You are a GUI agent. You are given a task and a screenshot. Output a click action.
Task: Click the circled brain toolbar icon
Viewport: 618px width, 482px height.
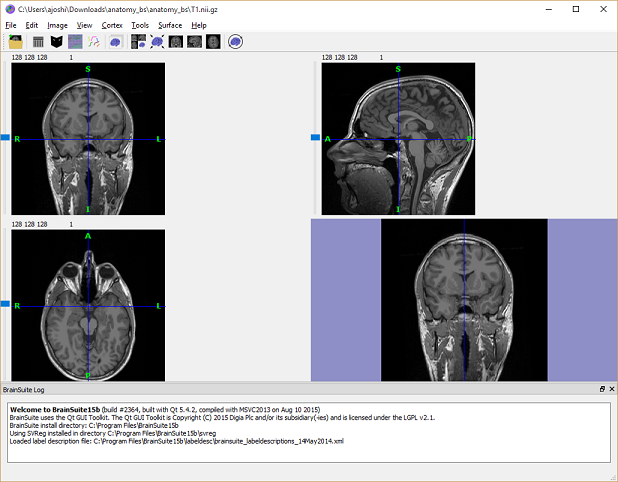pyautogui.click(x=235, y=42)
